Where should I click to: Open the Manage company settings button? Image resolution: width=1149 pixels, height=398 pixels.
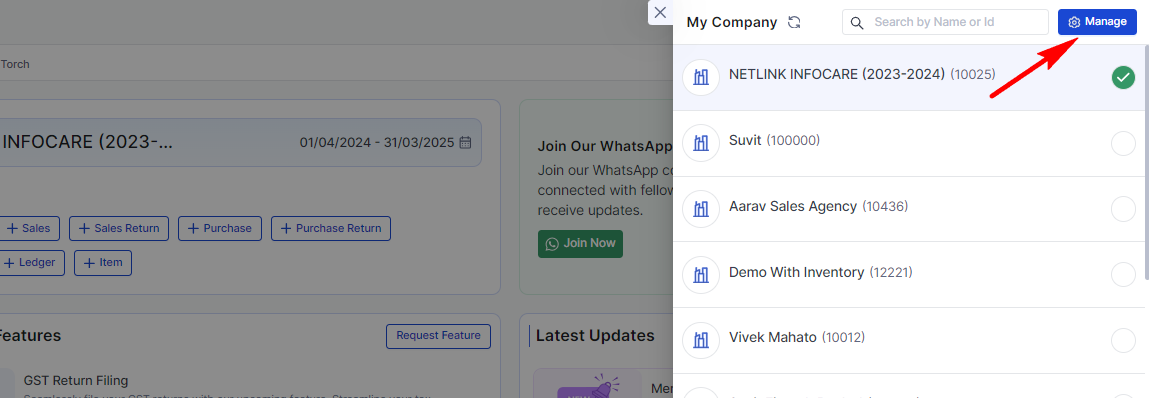[x=1097, y=22]
